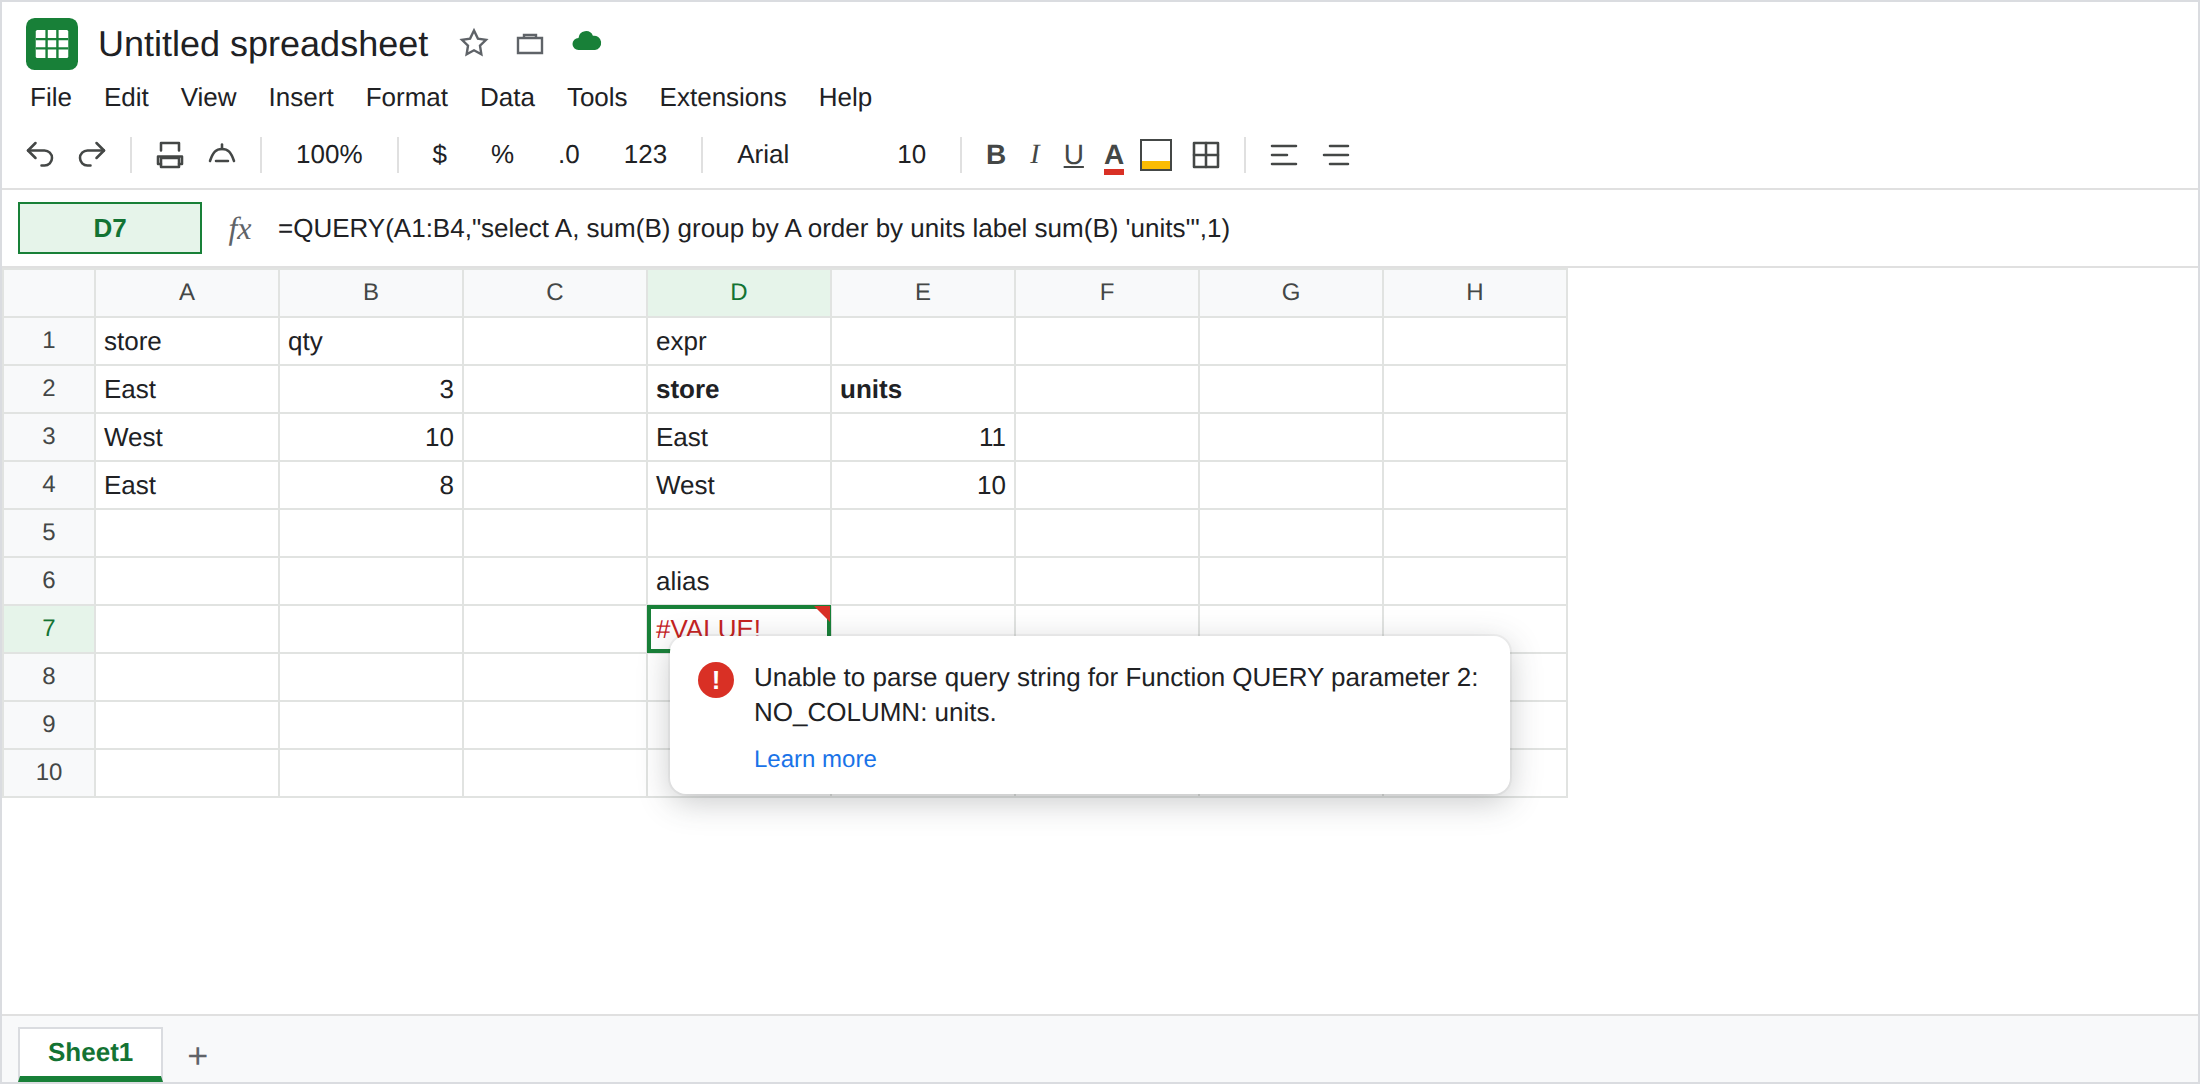Open the Help menu

[x=845, y=97]
